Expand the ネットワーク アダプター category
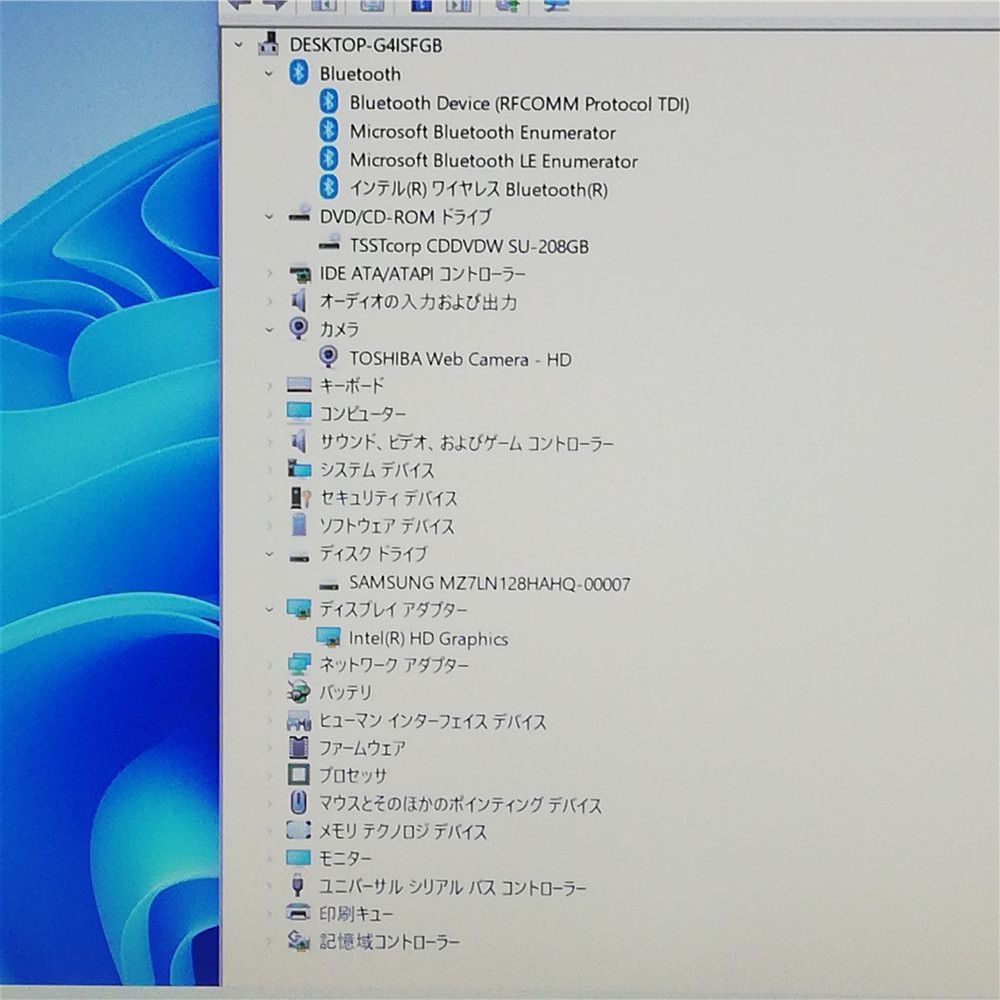Viewport: 1000px width, 1000px height. point(268,665)
